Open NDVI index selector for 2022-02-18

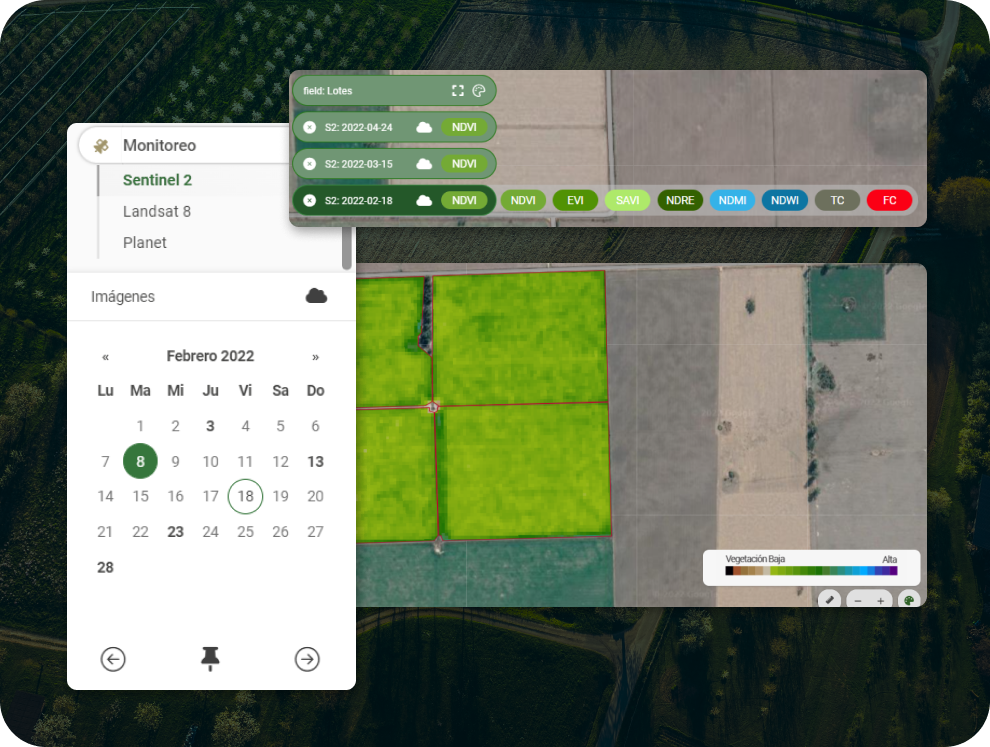[464, 201]
